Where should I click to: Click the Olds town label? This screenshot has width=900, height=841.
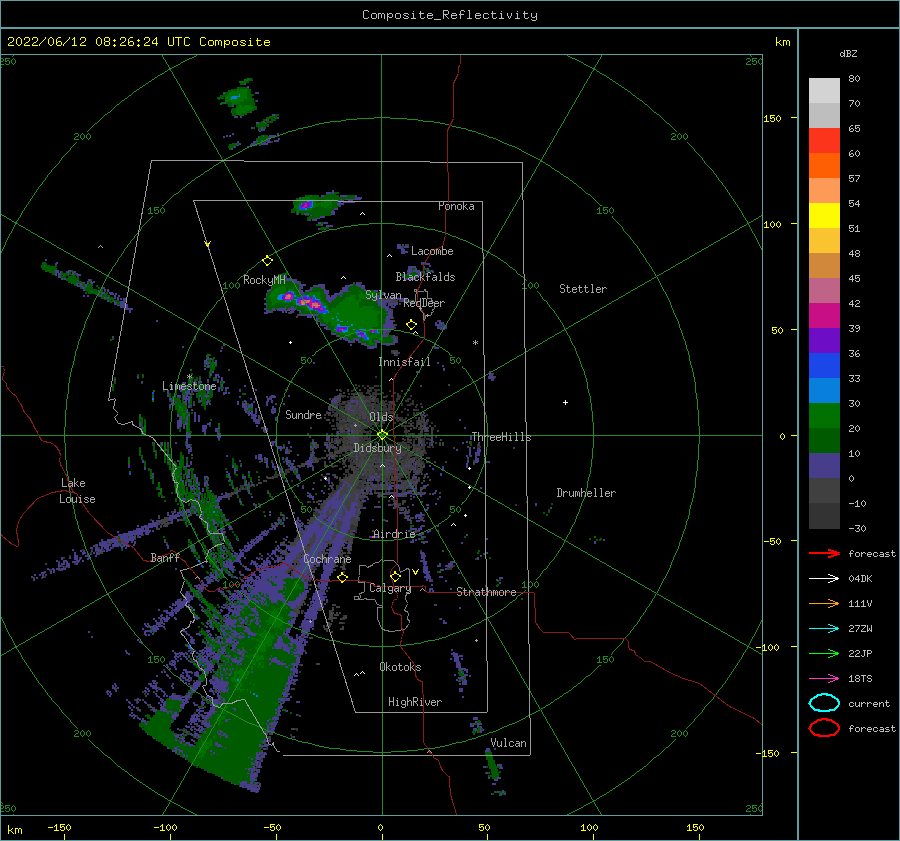pos(381,417)
